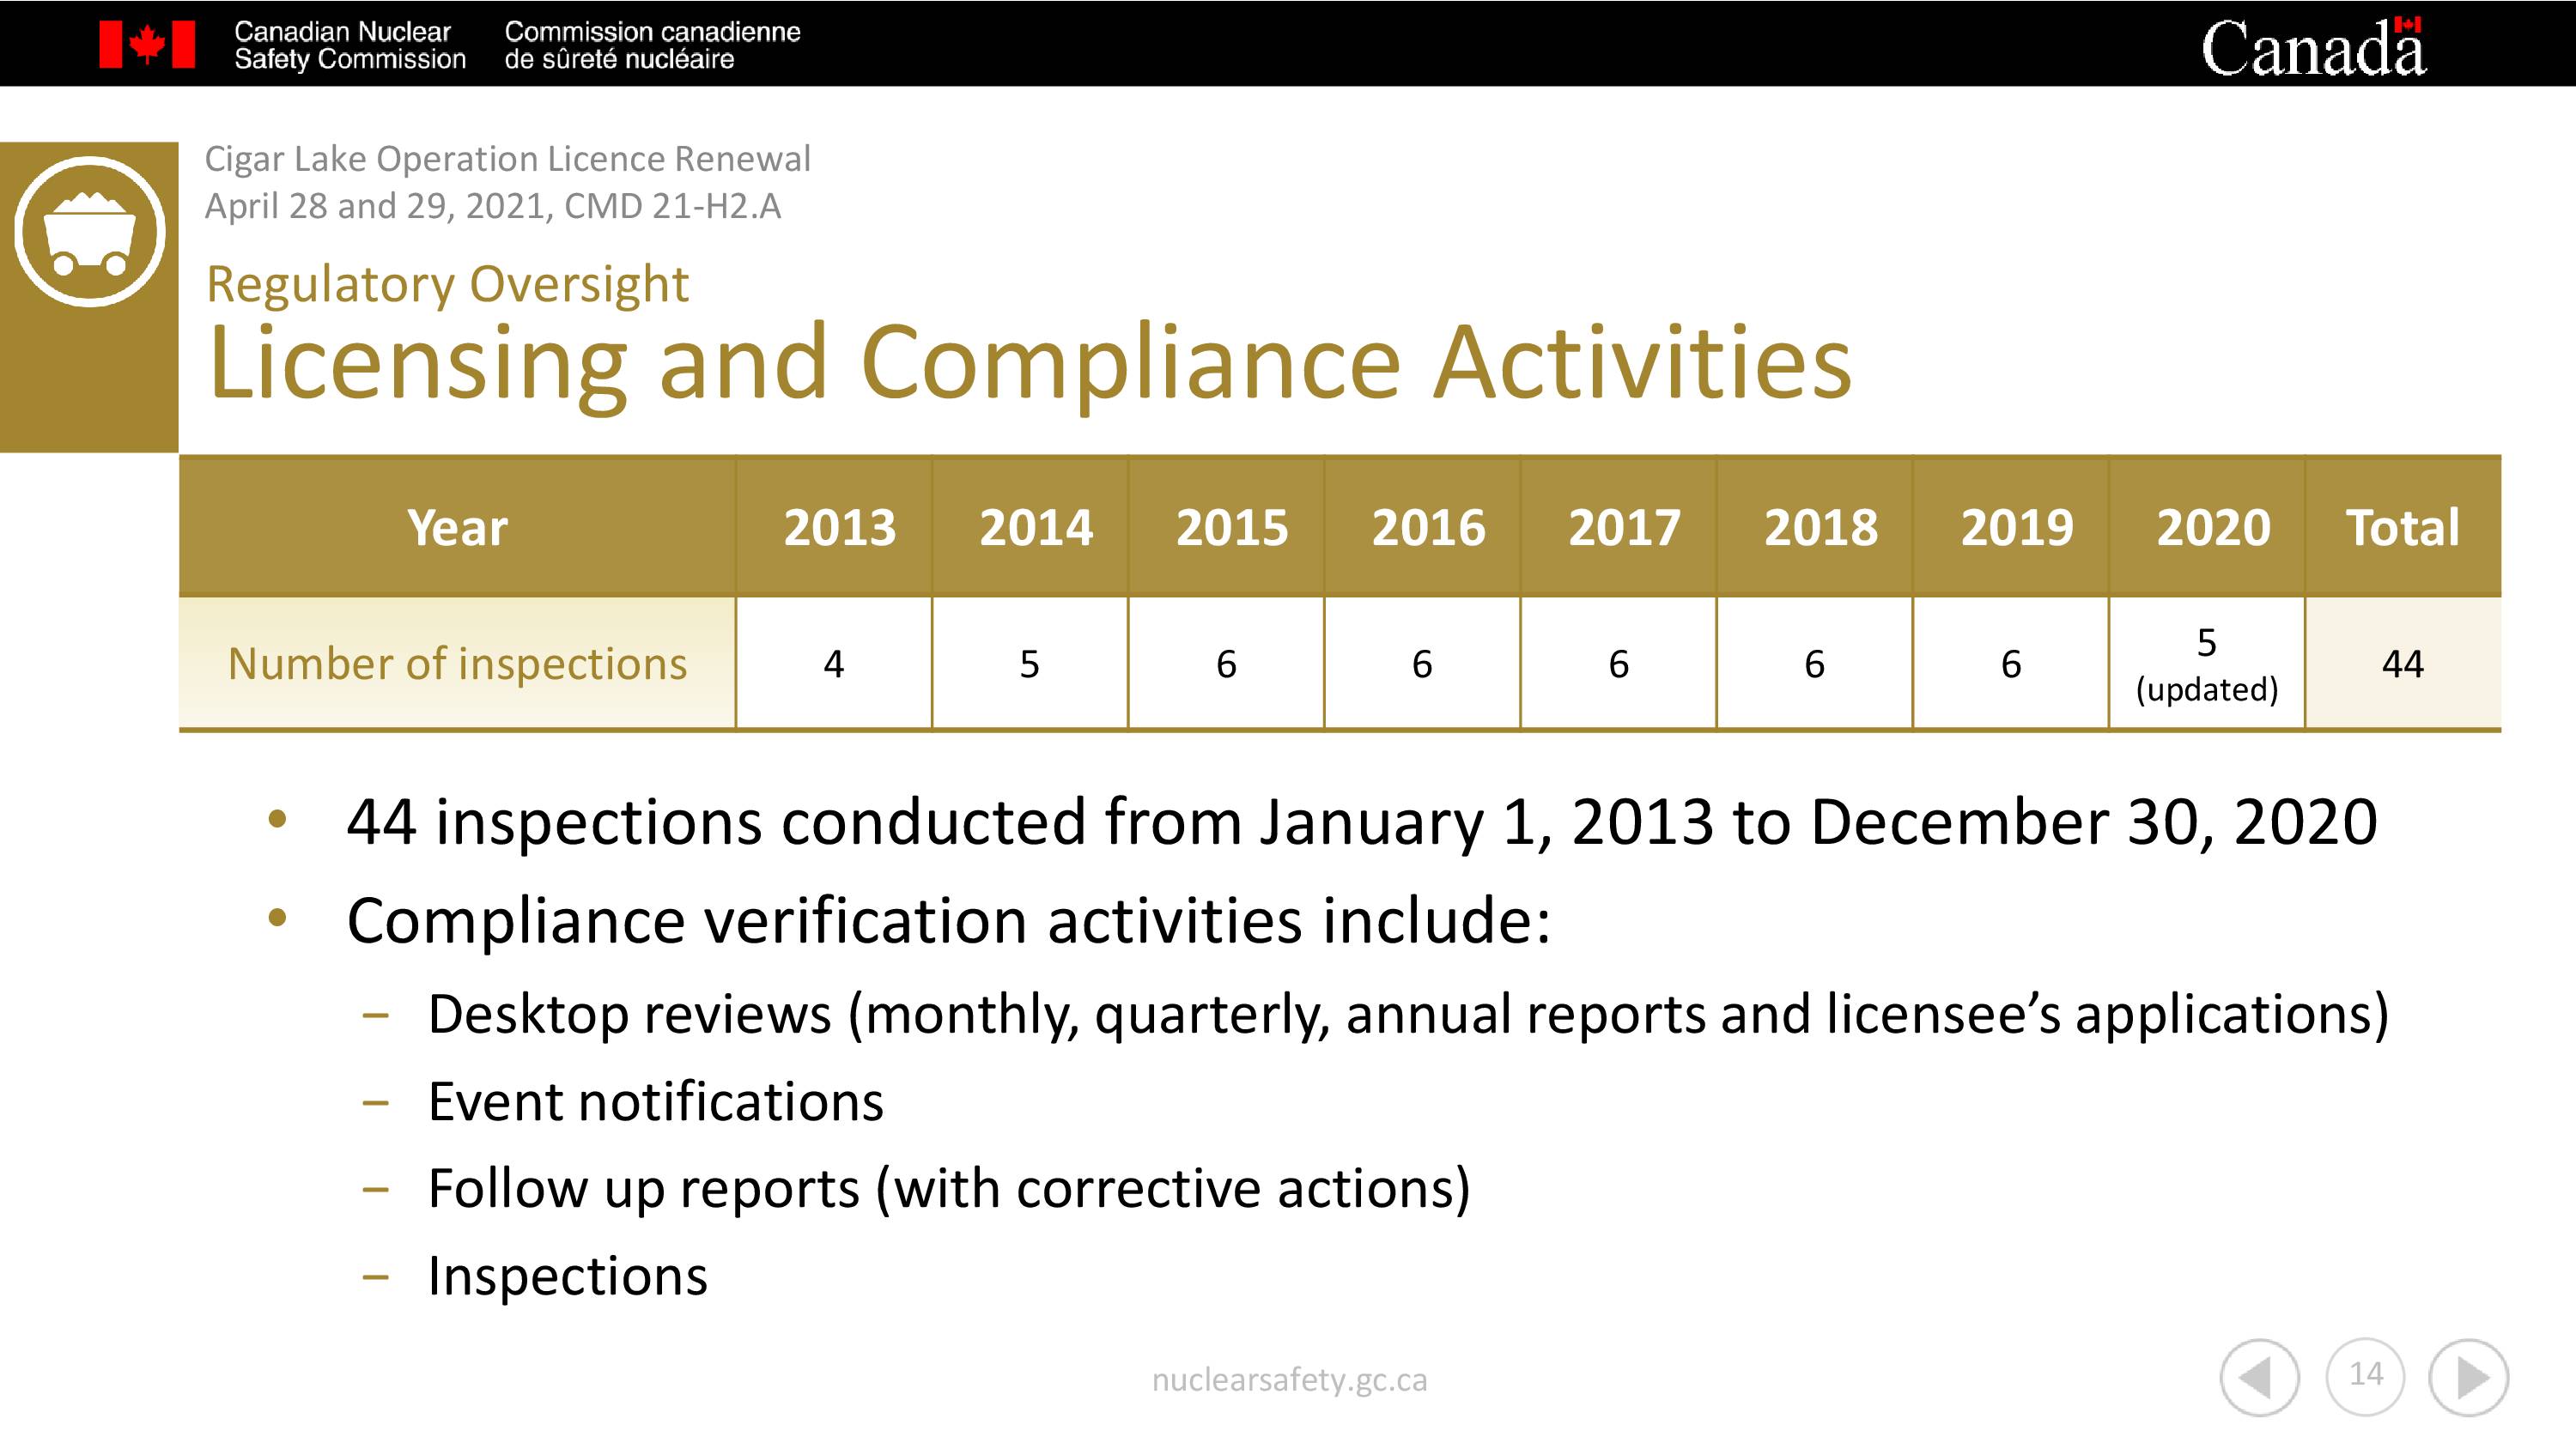This screenshot has height=1449, width=2576.
Task: Click '5 (updated)' cell under 2020
Action: (2206, 663)
